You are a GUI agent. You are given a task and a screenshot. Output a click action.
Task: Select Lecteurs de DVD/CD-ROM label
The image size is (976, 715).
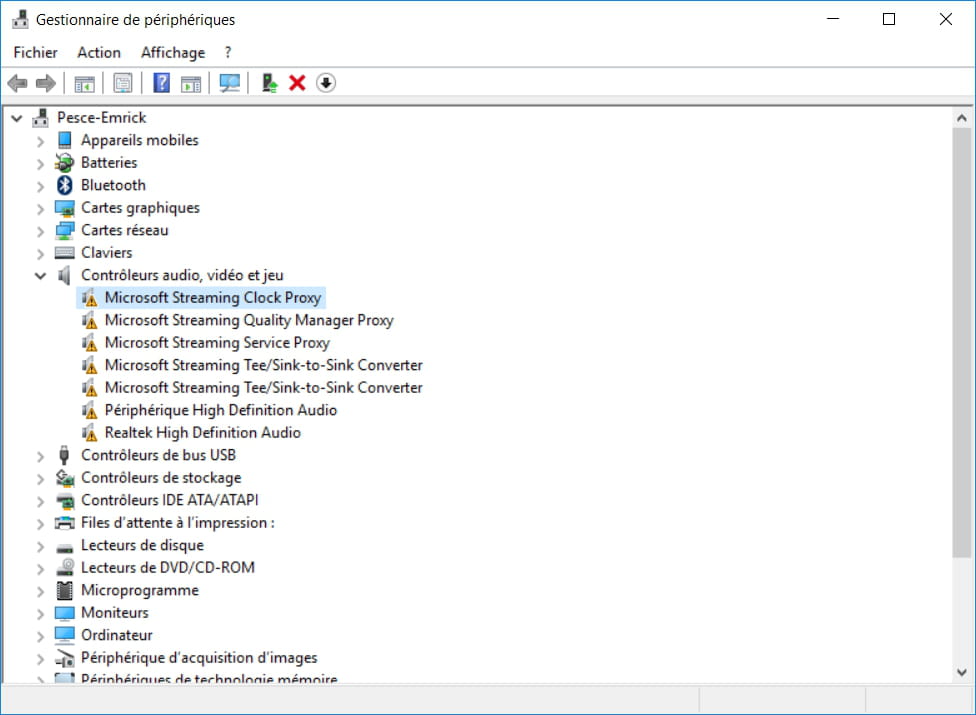[x=168, y=568]
